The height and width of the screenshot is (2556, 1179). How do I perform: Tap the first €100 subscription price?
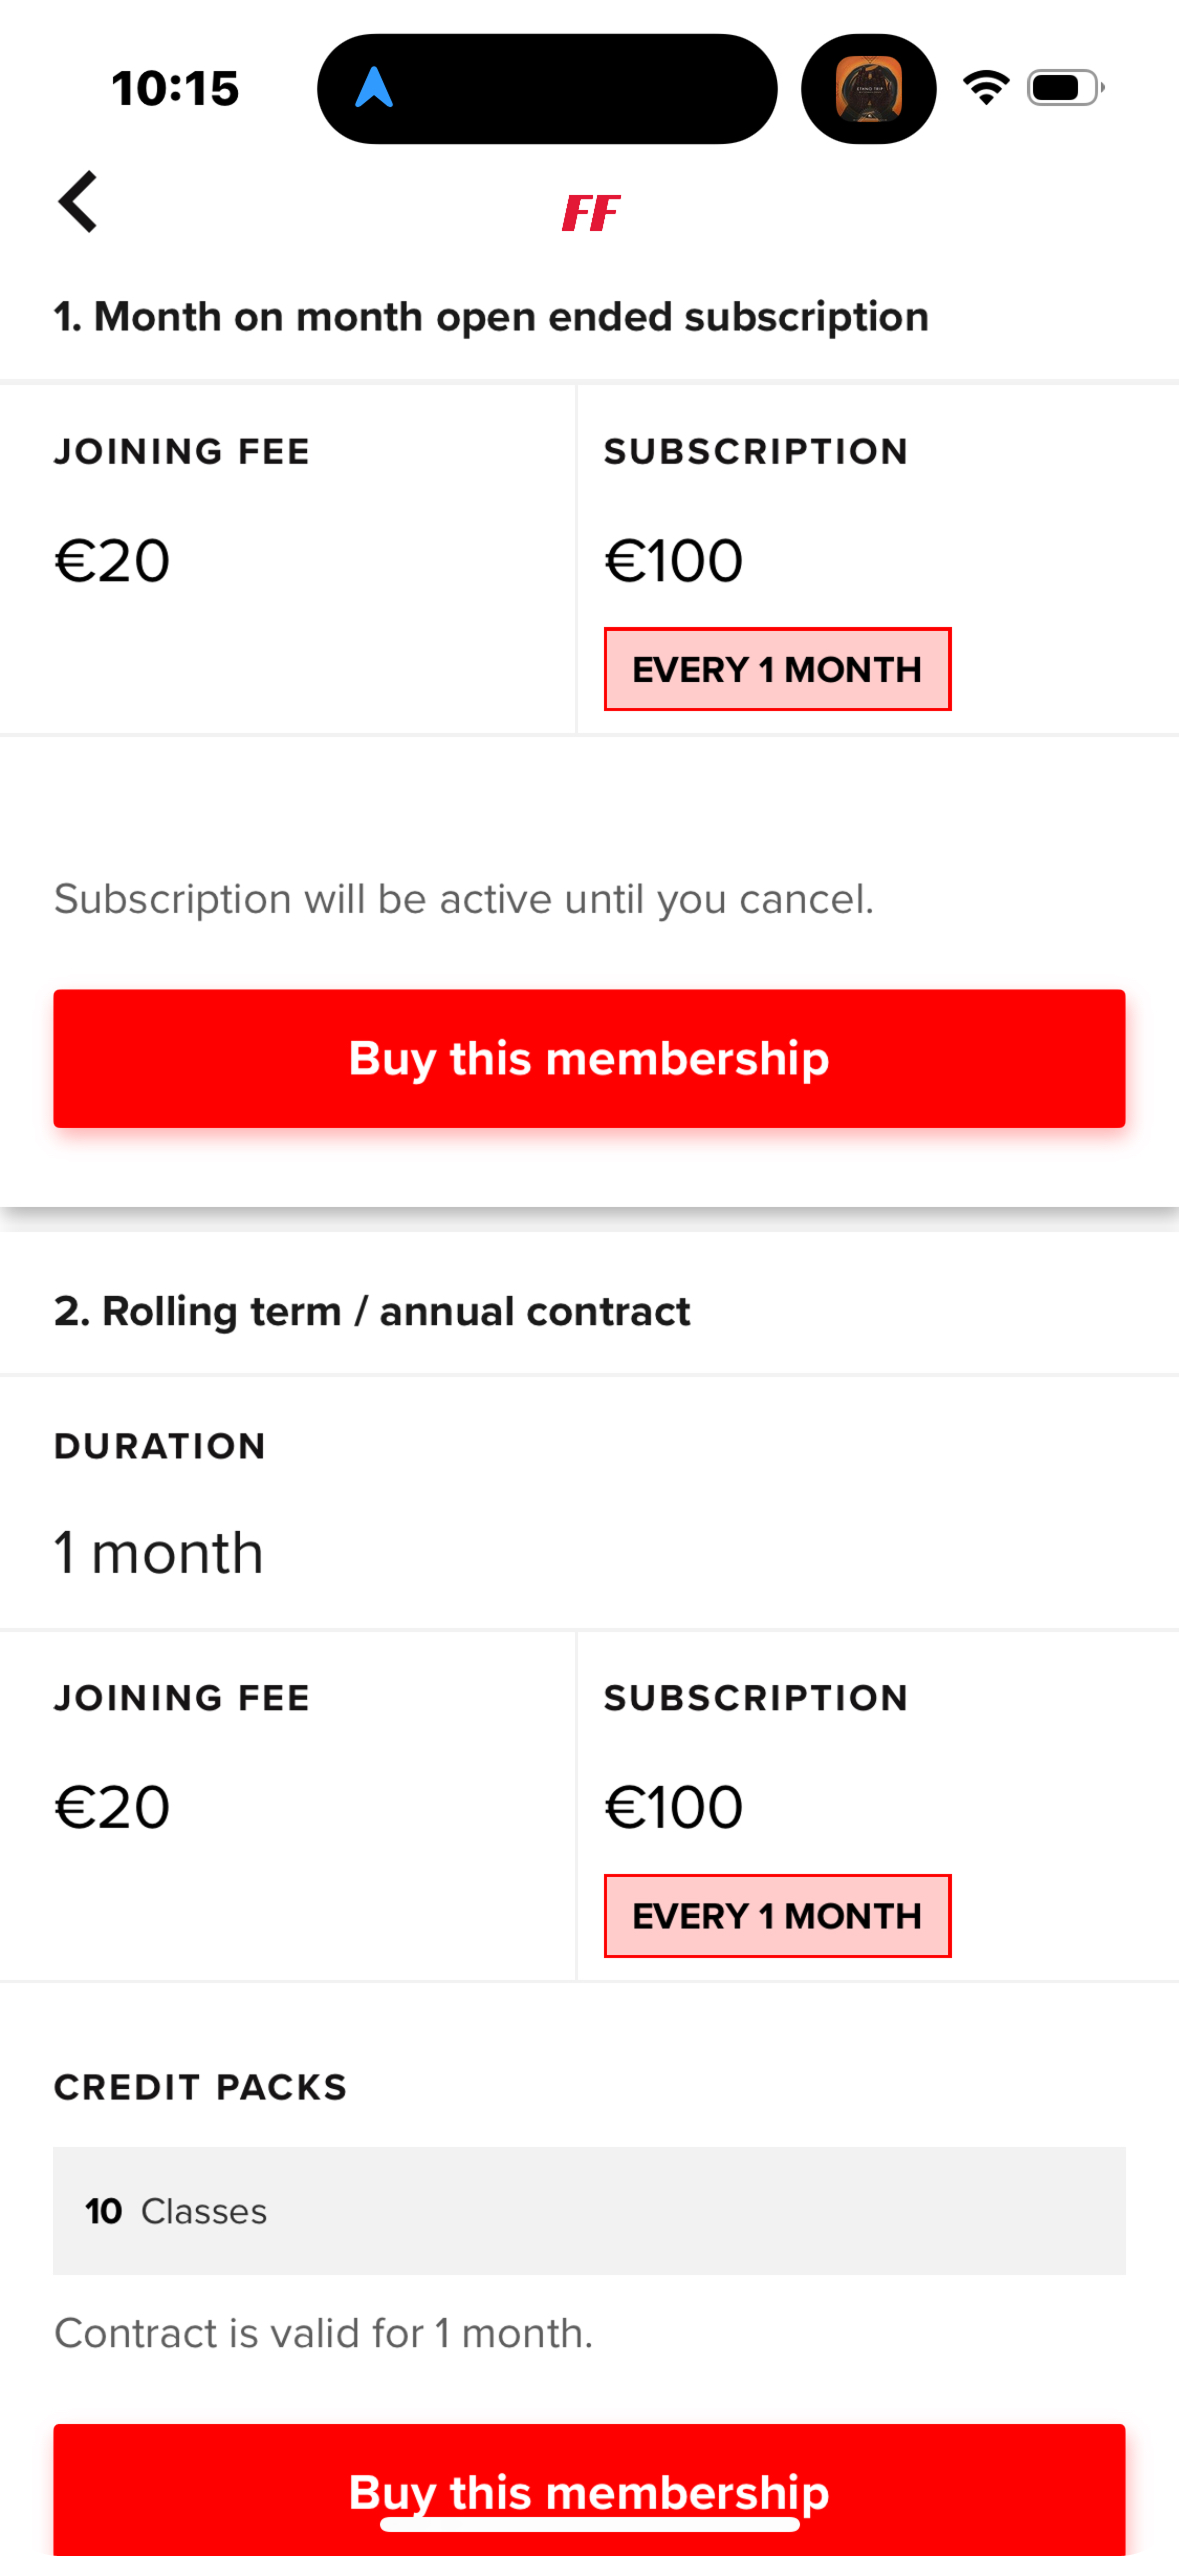(673, 560)
